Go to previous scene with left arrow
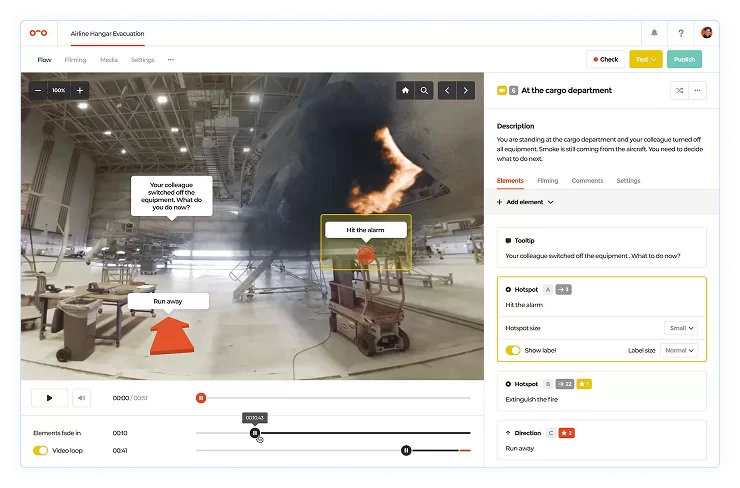The image size is (740, 488). [448, 90]
